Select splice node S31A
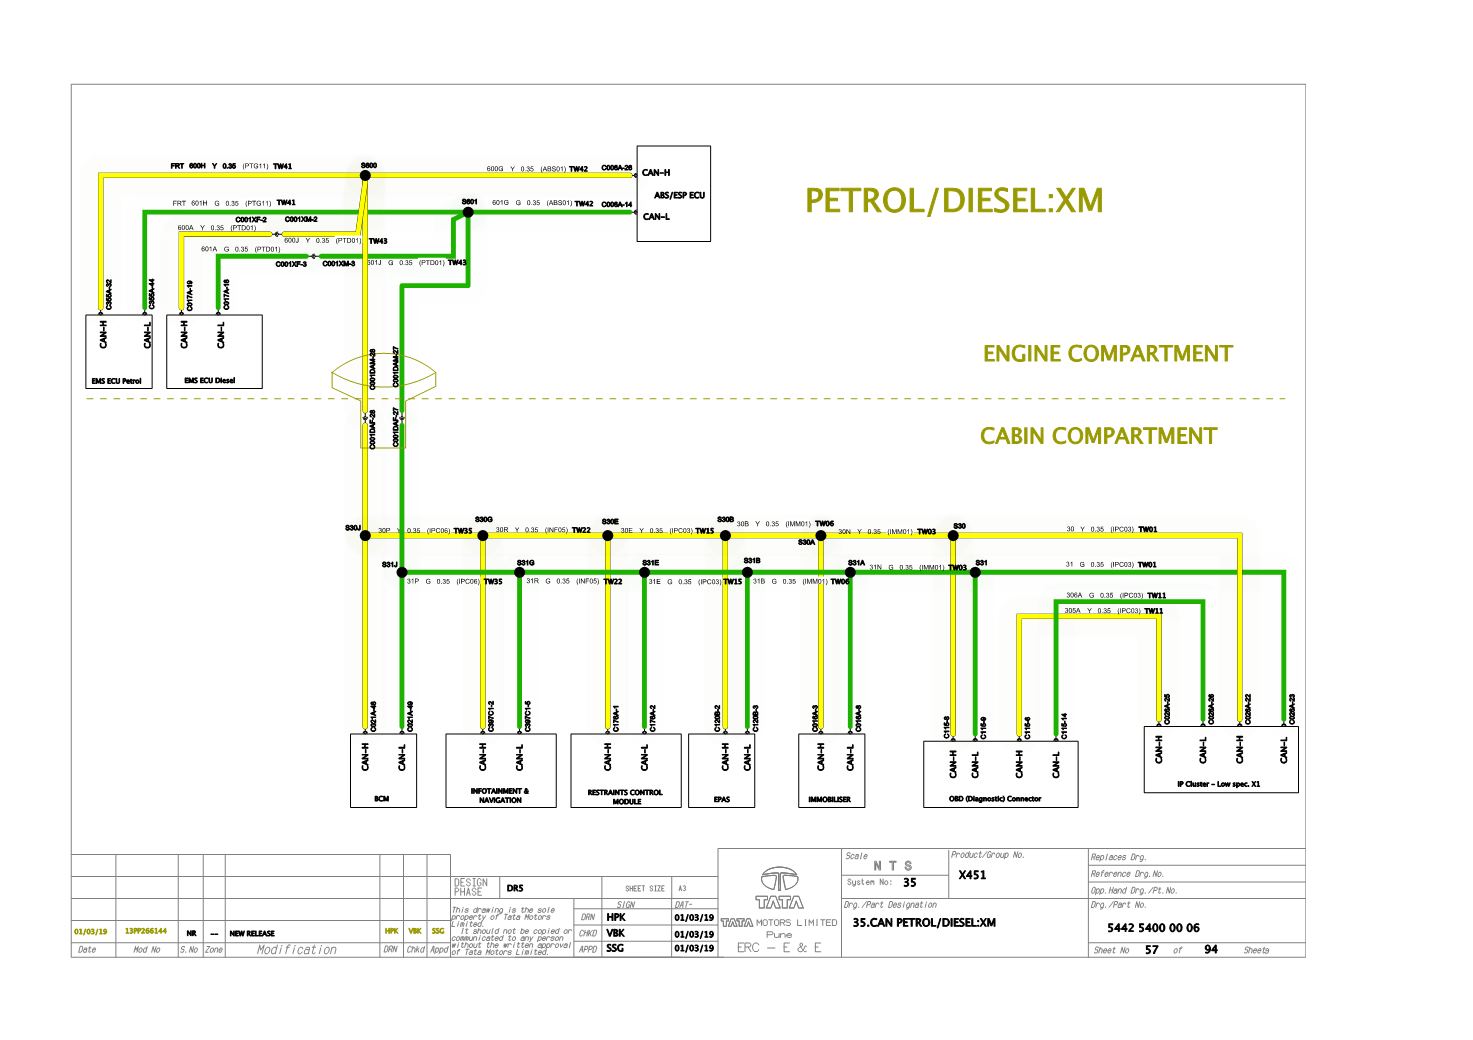The height and width of the screenshot is (1040, 1473). pyautogui.click(x=850, y=573)
